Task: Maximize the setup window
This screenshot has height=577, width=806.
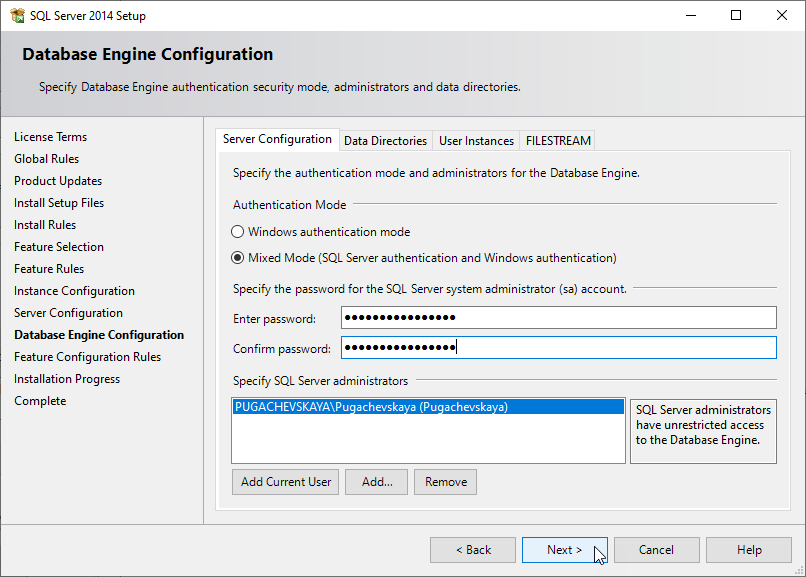Action: tap(736, 16)
